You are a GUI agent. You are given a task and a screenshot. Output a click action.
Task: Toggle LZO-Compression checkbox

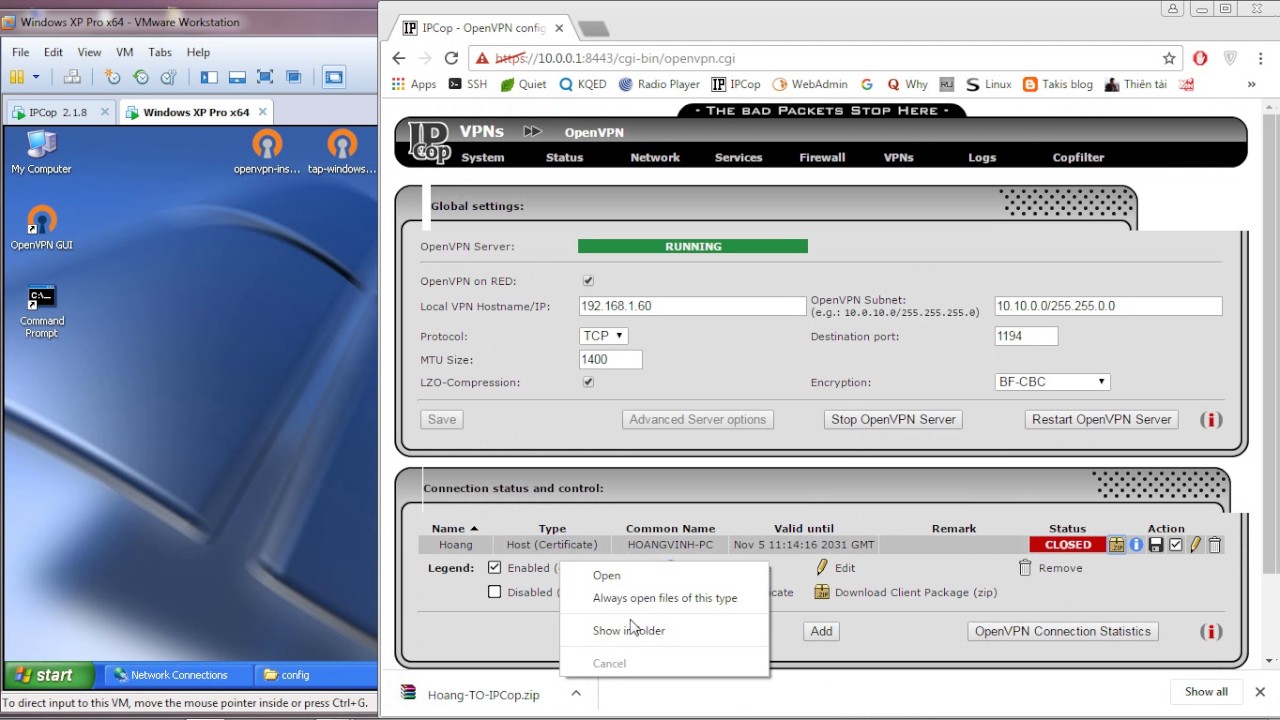pos(588,382)
